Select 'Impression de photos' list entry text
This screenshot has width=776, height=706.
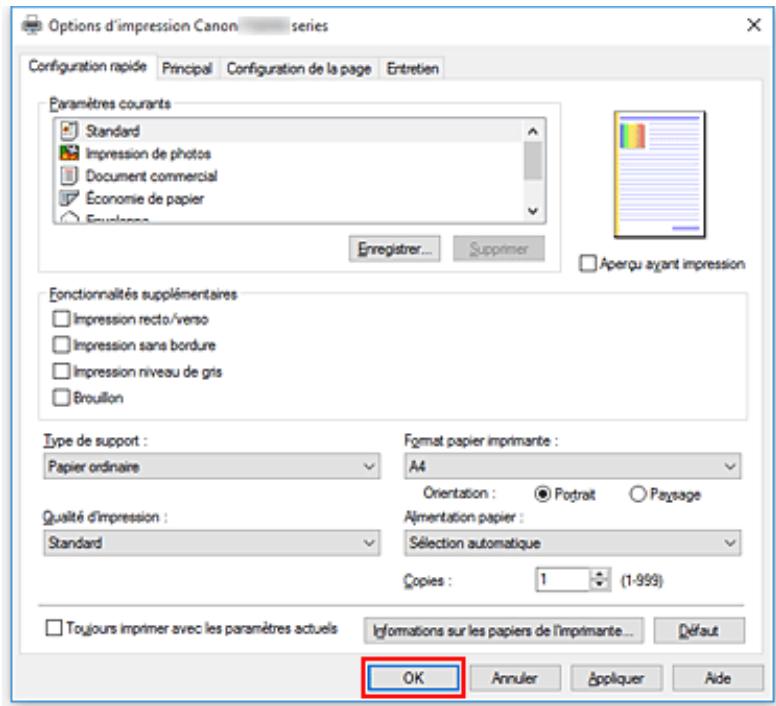pyautogui.click(x=148, y=153)
